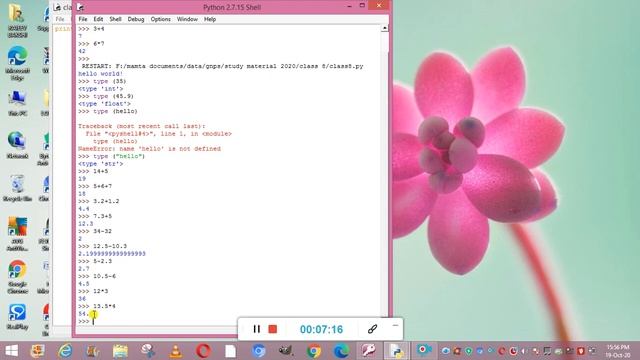This screenshot has height=360, width=640.
Task: Open Network desktop icon
Action: (17, 145)
